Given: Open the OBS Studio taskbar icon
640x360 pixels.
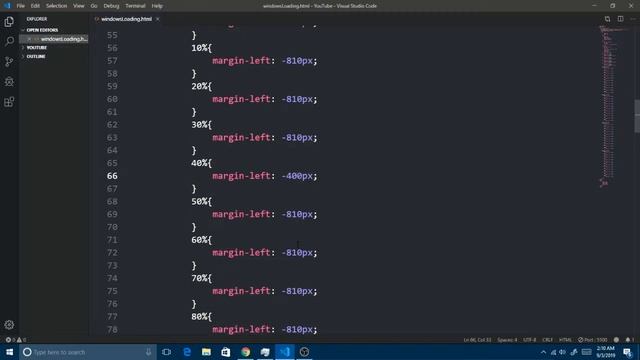Looking at the screenshot, I should point(304,352).
